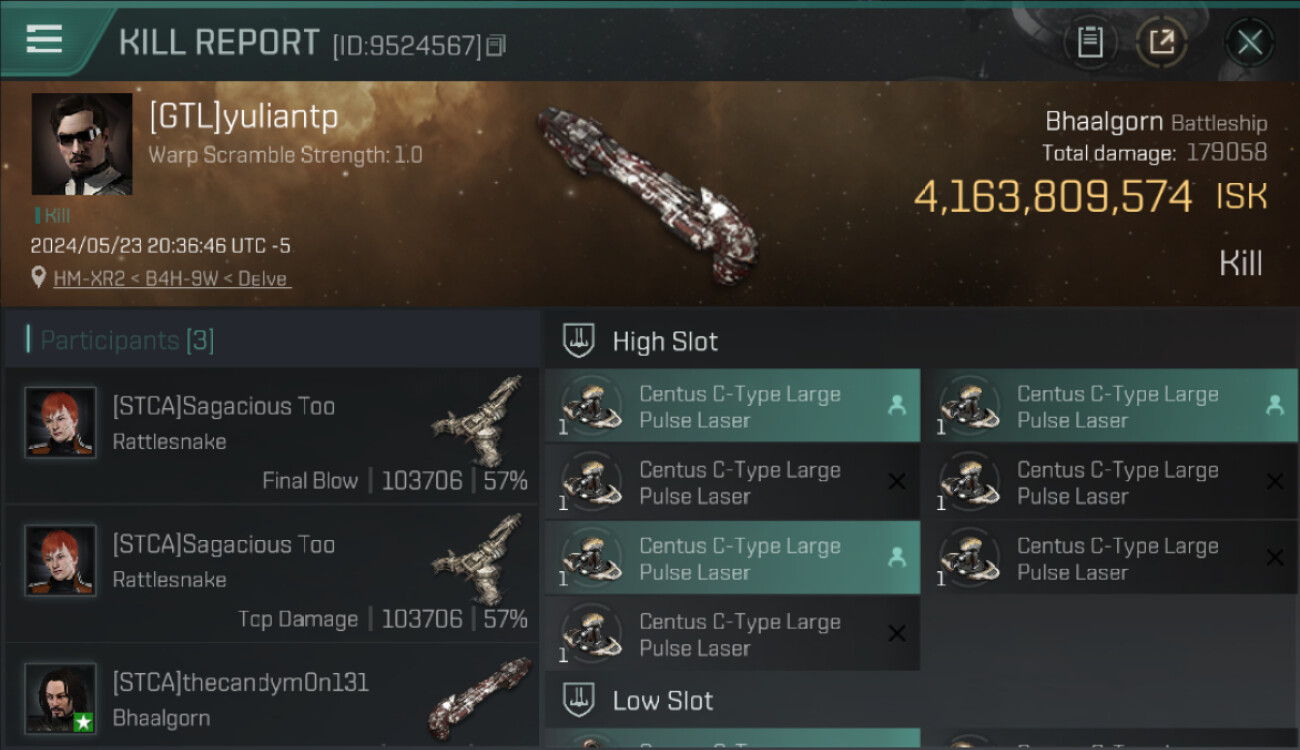Select the Participants tab header

point(127,341)
